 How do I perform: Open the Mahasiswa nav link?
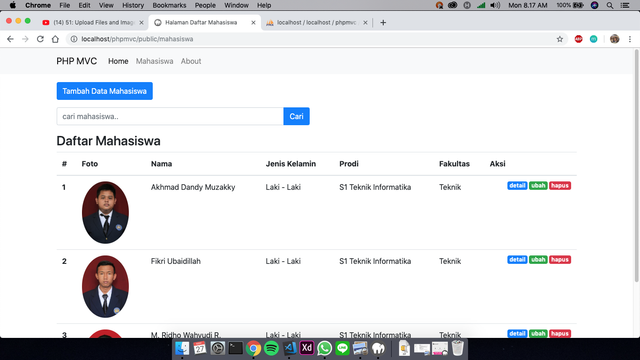154,61
